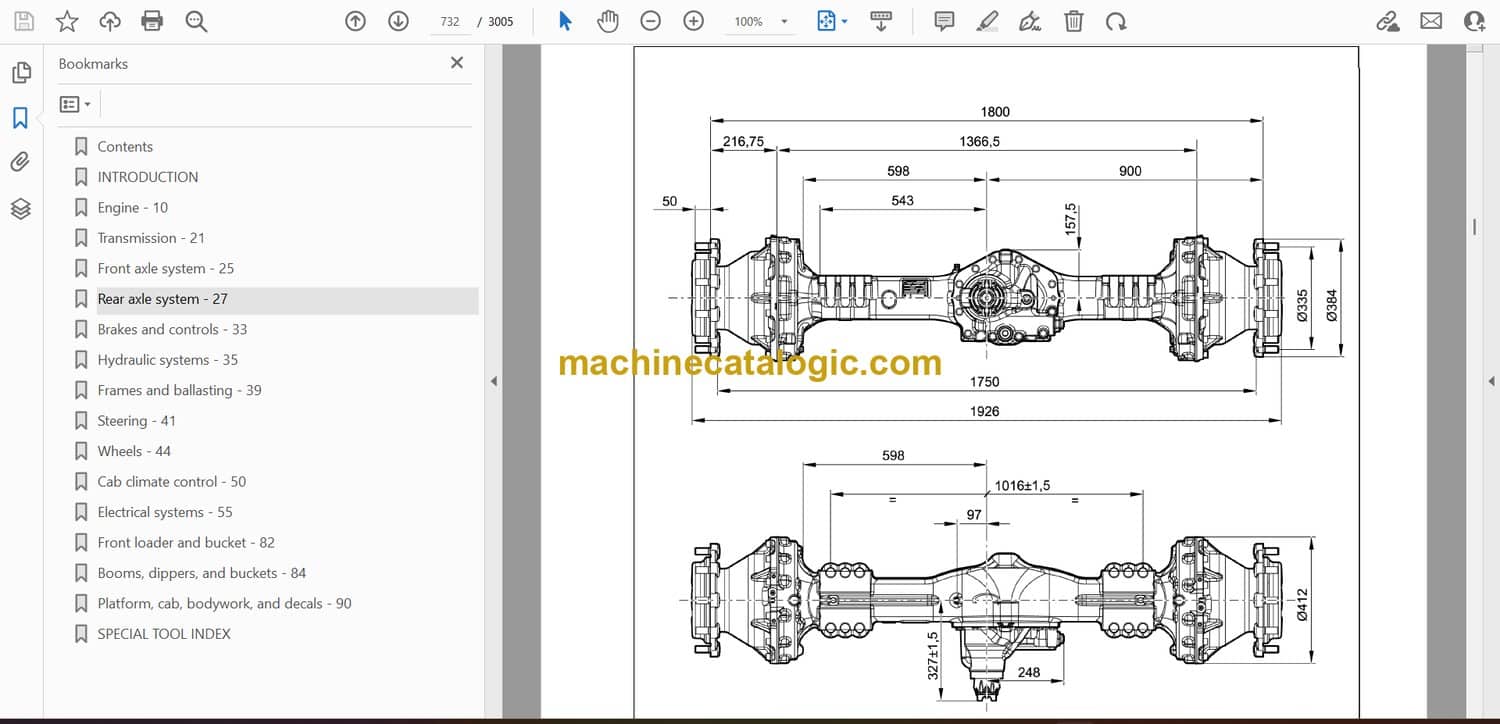Jump to the Transmission - 21 bookmark

[151, 238]
